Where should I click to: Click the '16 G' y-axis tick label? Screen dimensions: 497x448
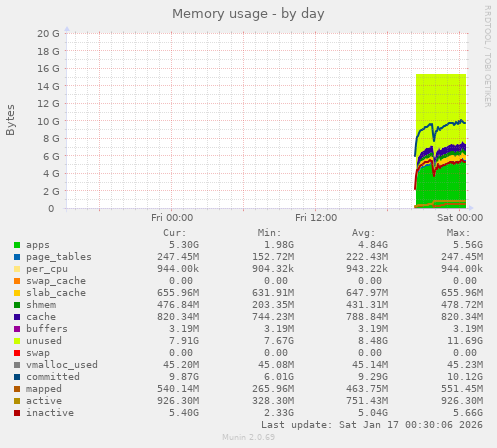(x=48, y=68)
